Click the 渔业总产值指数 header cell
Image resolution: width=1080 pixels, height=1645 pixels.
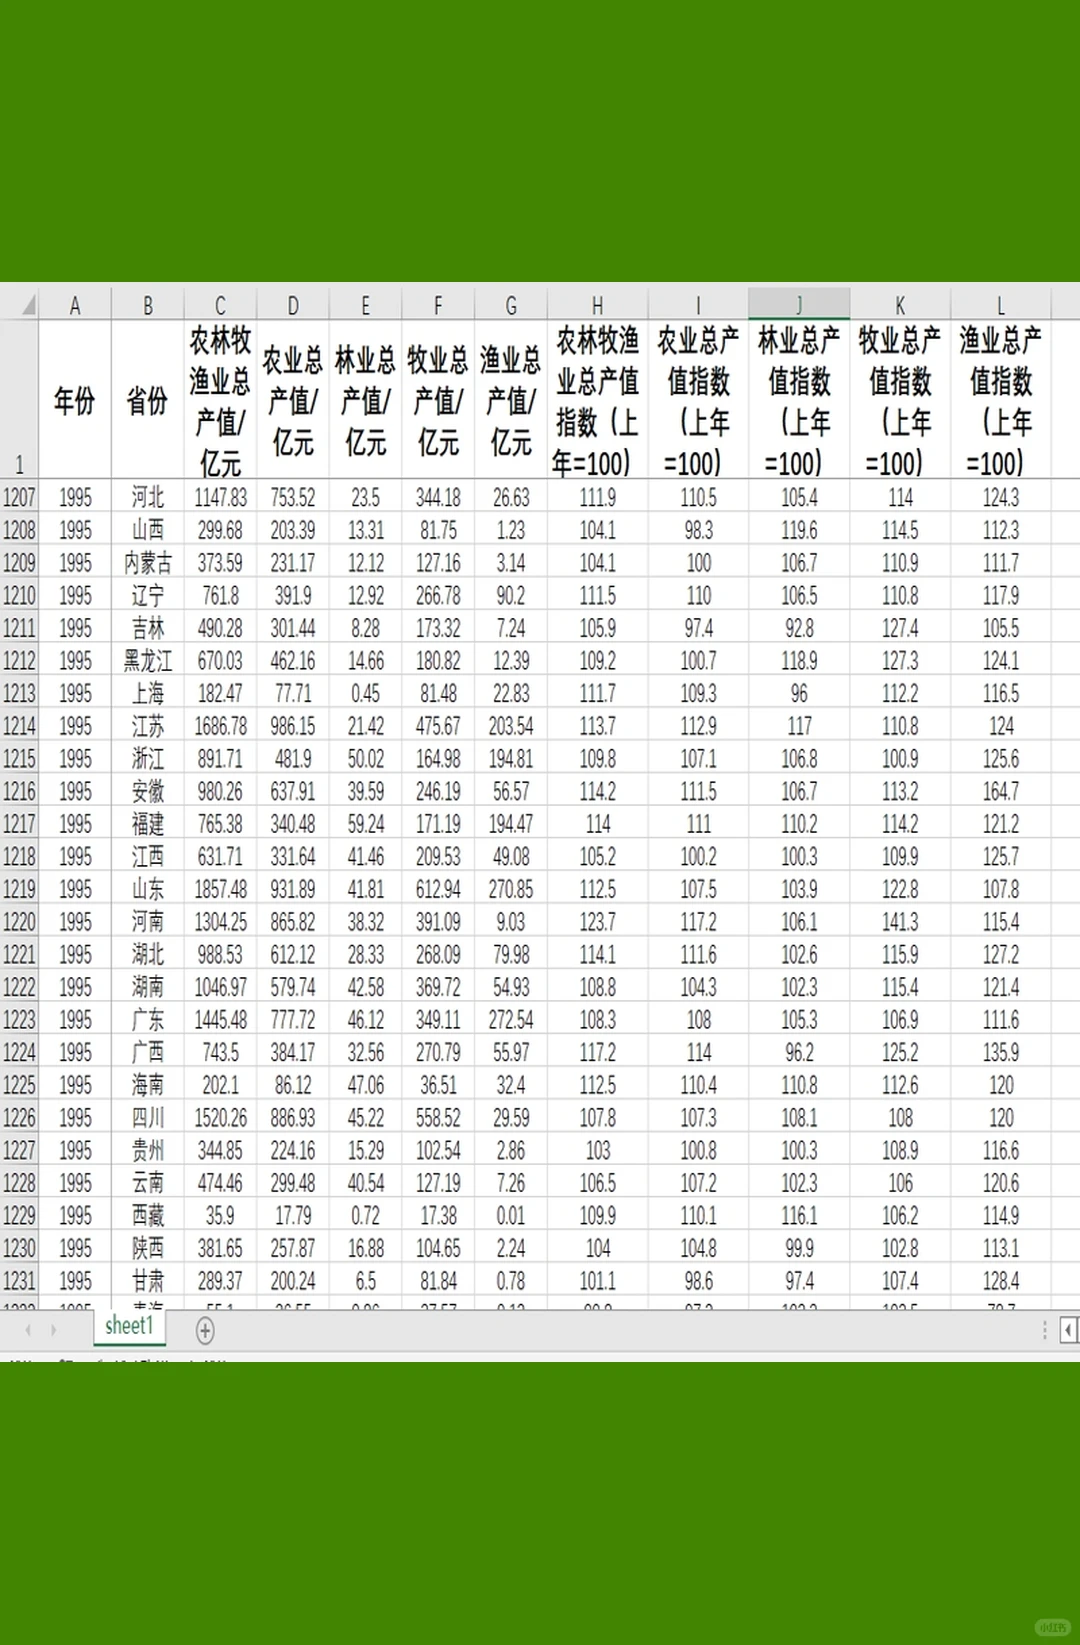[x=1001, y=400]
